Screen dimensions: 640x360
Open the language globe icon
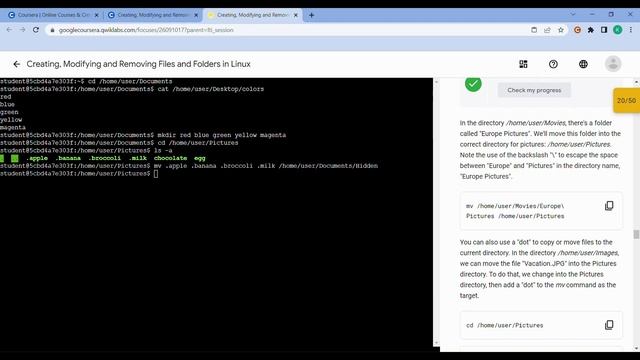click(x=583, y=64)
